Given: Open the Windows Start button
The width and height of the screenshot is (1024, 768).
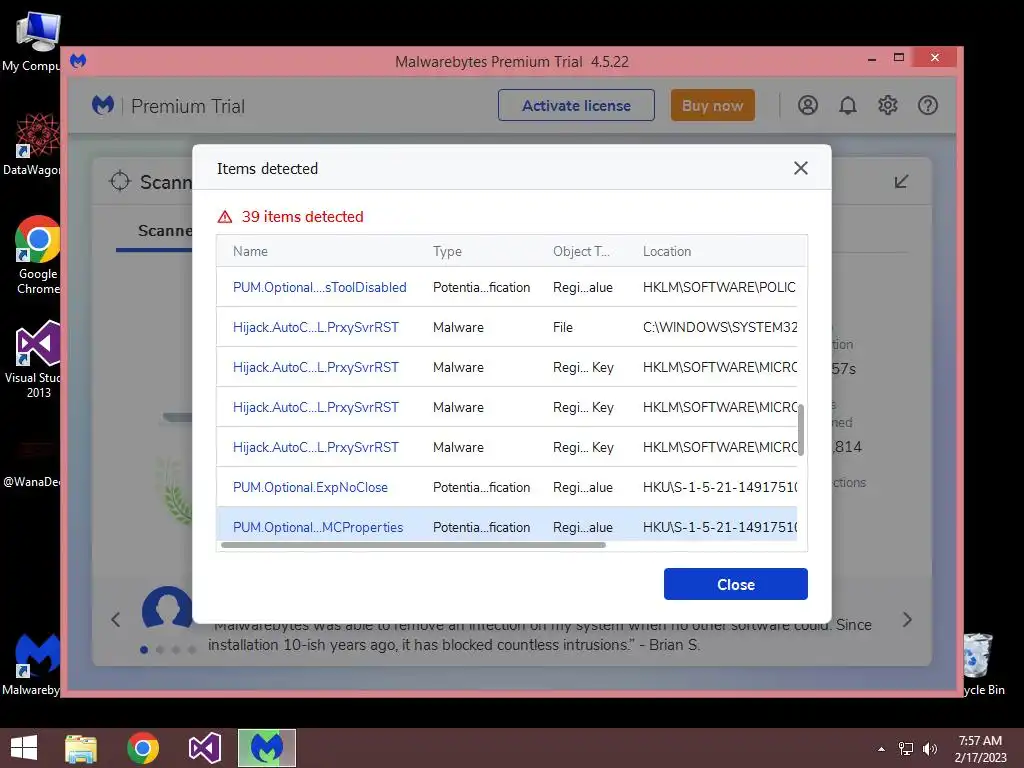Looking at the screenshot, I should pyautogui.click(x=24, y=748).
